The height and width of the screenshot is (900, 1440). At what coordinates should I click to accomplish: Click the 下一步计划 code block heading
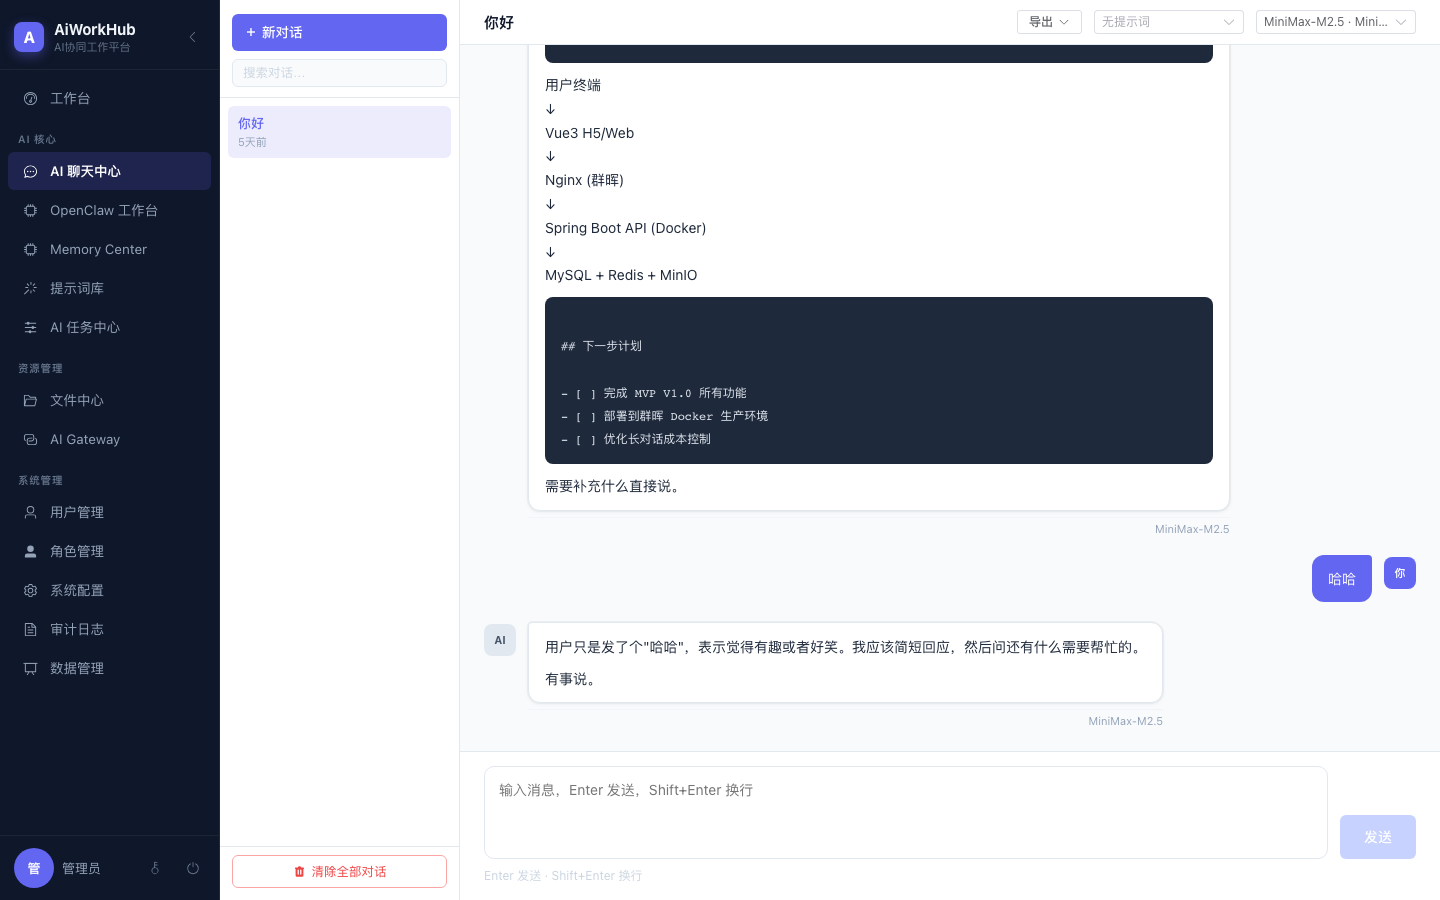pos(602,346)
